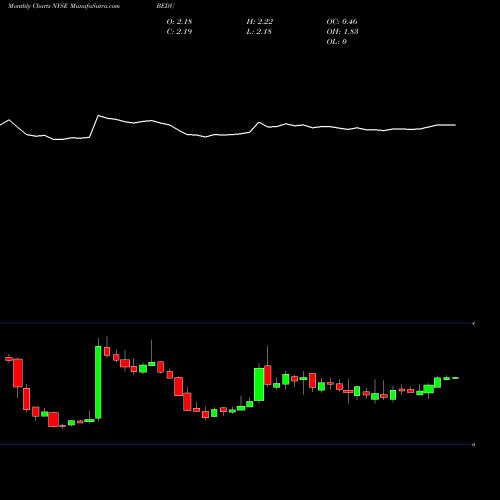Click the lower axis label '0' at right
The image size is (500, 500).
click(x=473, y=445)
